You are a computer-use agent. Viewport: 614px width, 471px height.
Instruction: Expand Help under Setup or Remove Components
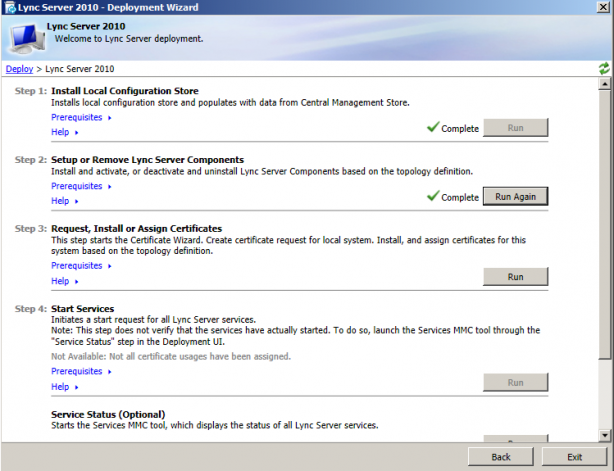[65, 201]
